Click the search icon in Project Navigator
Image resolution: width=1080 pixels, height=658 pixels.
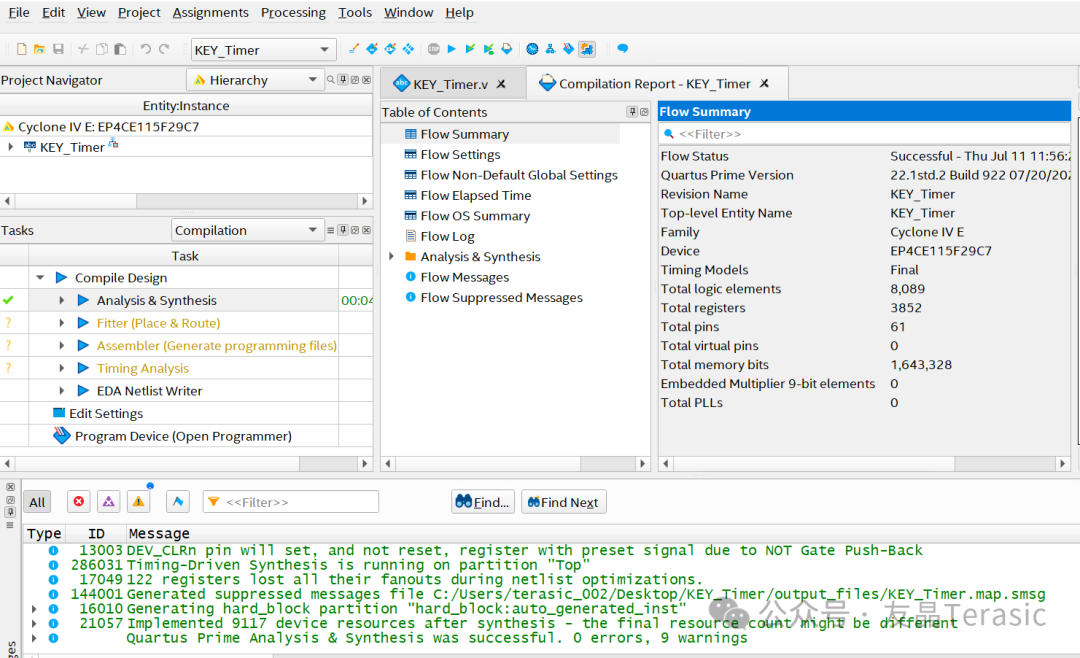[x=331, y=80]
